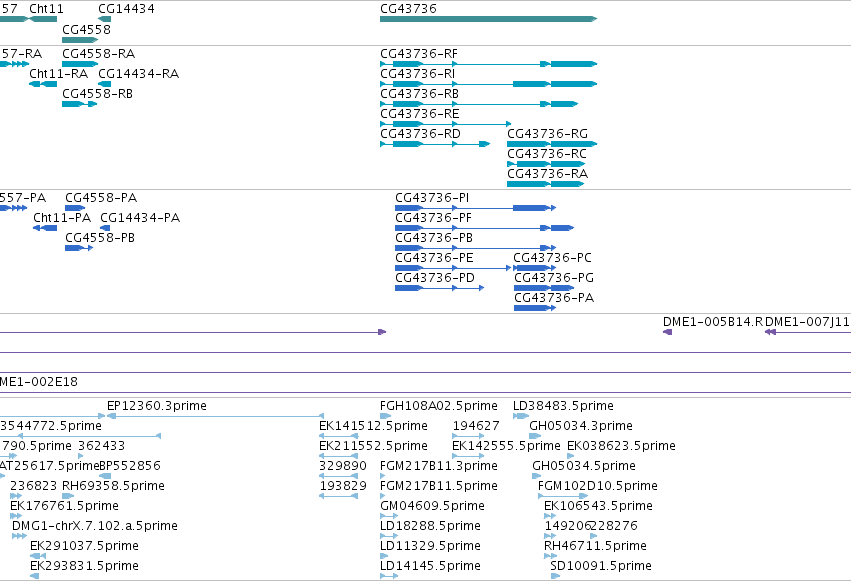851x581 pixels.
Task: Select the SD10091.5prime feature label
Action: tap(601, 566)
